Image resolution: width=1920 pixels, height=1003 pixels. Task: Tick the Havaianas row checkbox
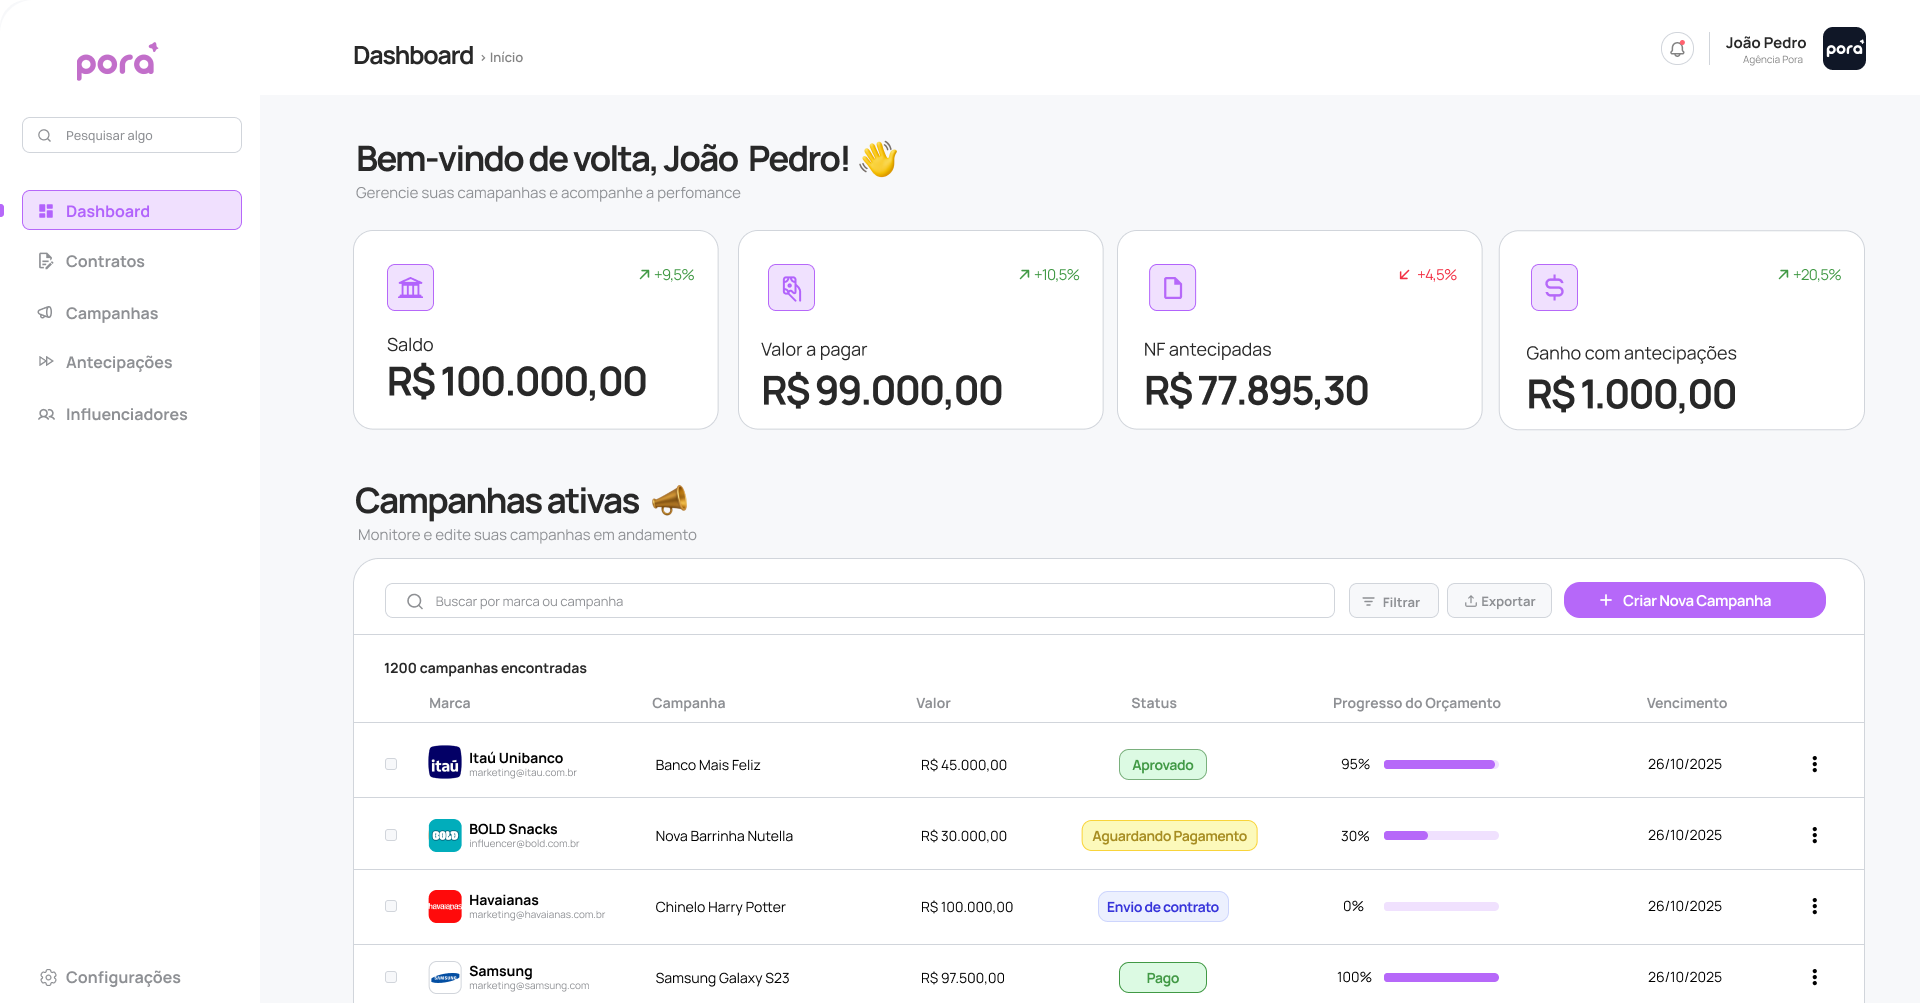coord(391,906)
